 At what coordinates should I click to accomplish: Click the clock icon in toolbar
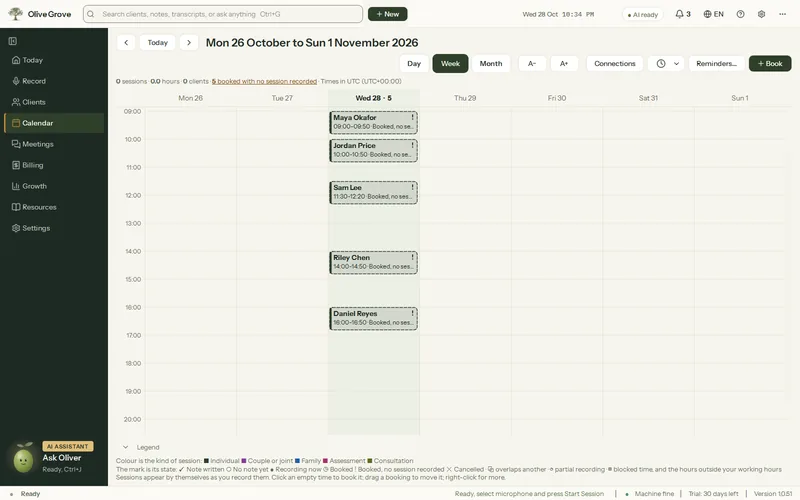(661, 64)
